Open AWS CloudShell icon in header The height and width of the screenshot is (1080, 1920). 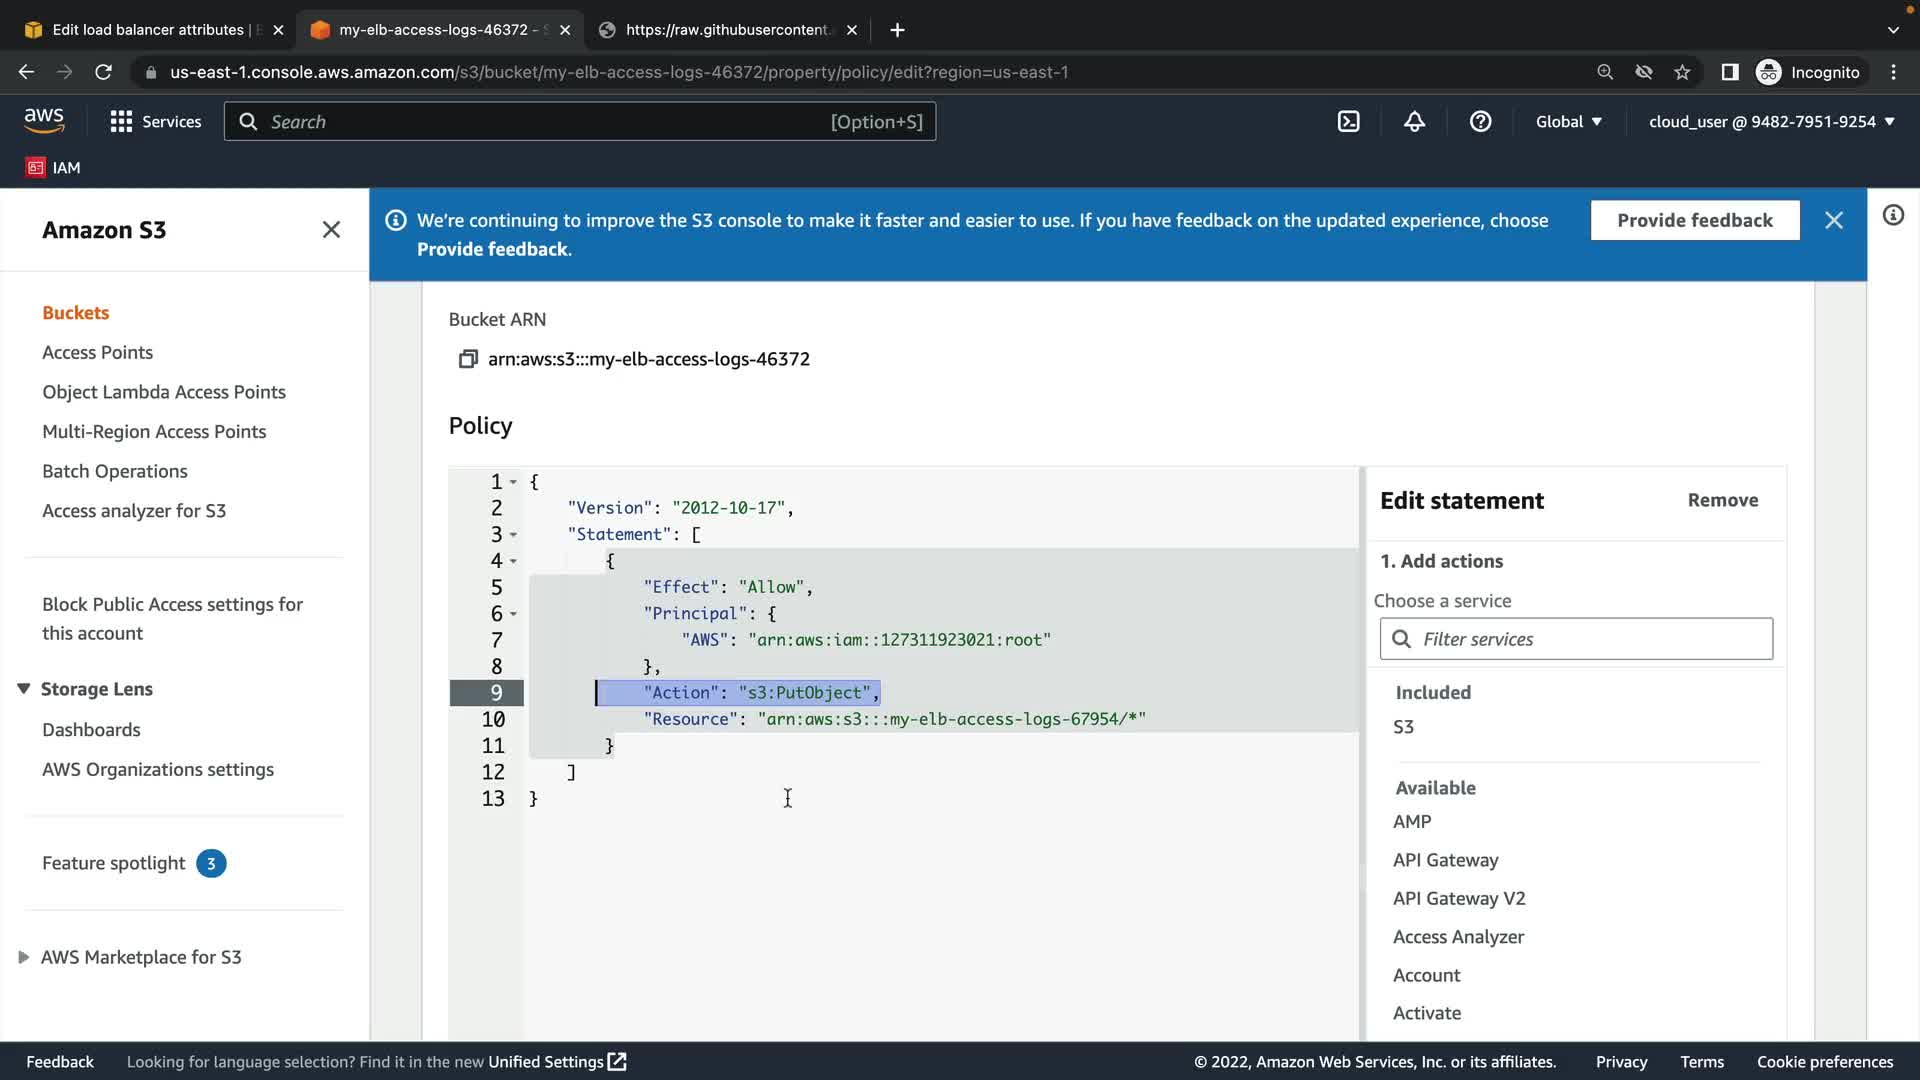coord(1348,122)
